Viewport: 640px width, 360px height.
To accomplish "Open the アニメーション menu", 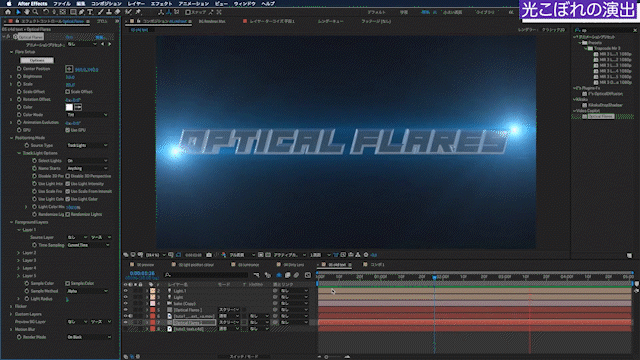I will pyautogui.click(x=193, y=3).
